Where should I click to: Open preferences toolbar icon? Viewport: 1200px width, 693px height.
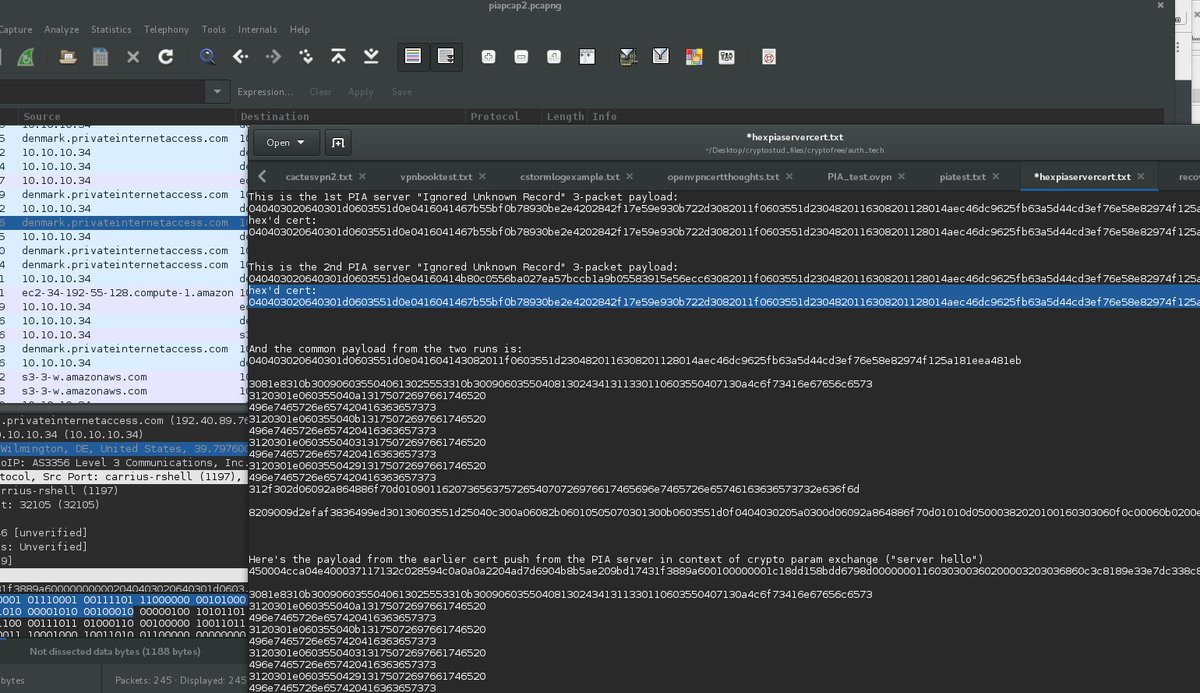click(726, 57)
